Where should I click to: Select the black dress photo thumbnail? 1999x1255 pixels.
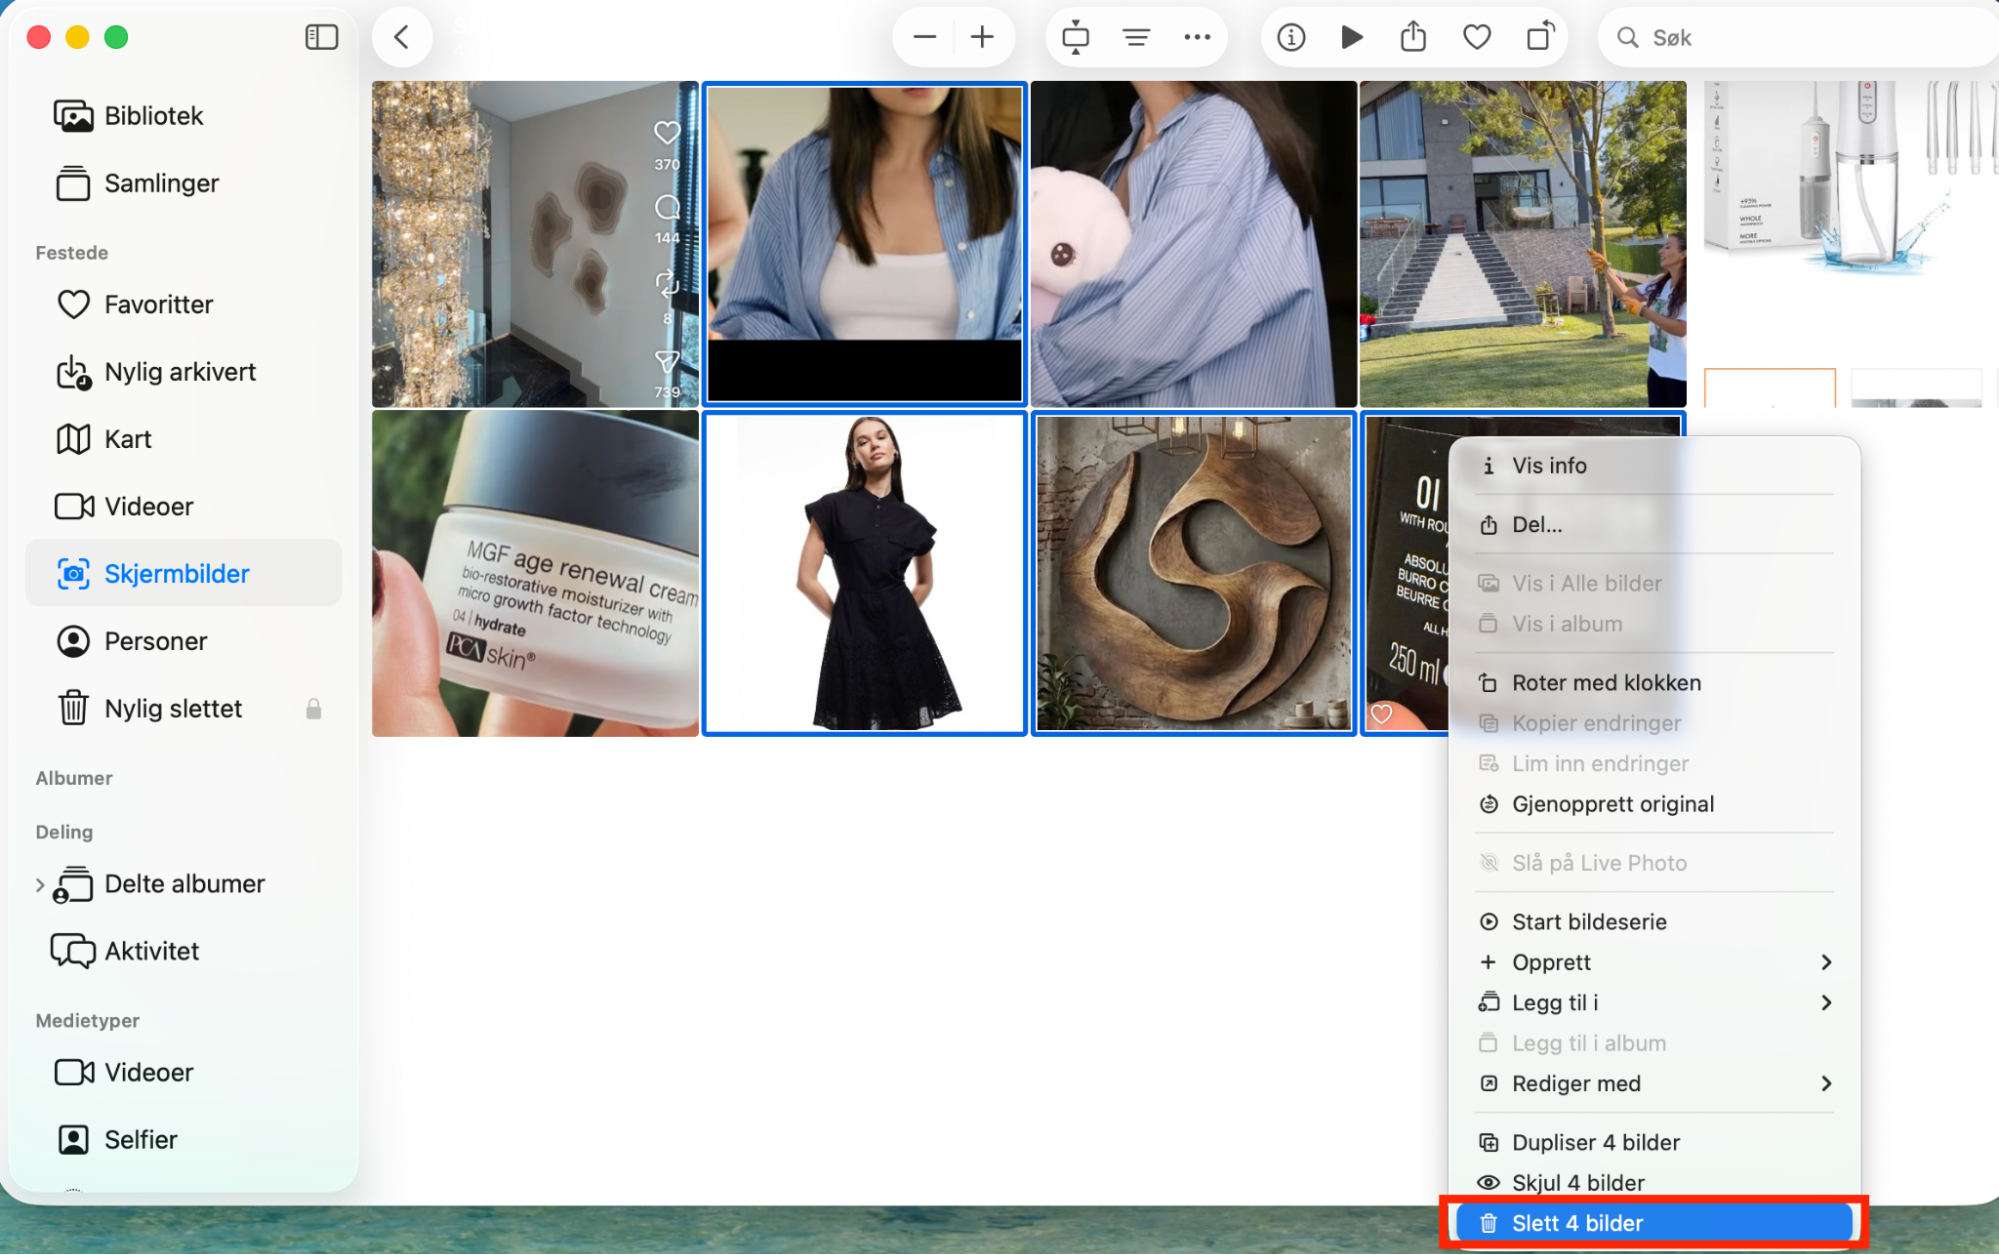point(865,574)
